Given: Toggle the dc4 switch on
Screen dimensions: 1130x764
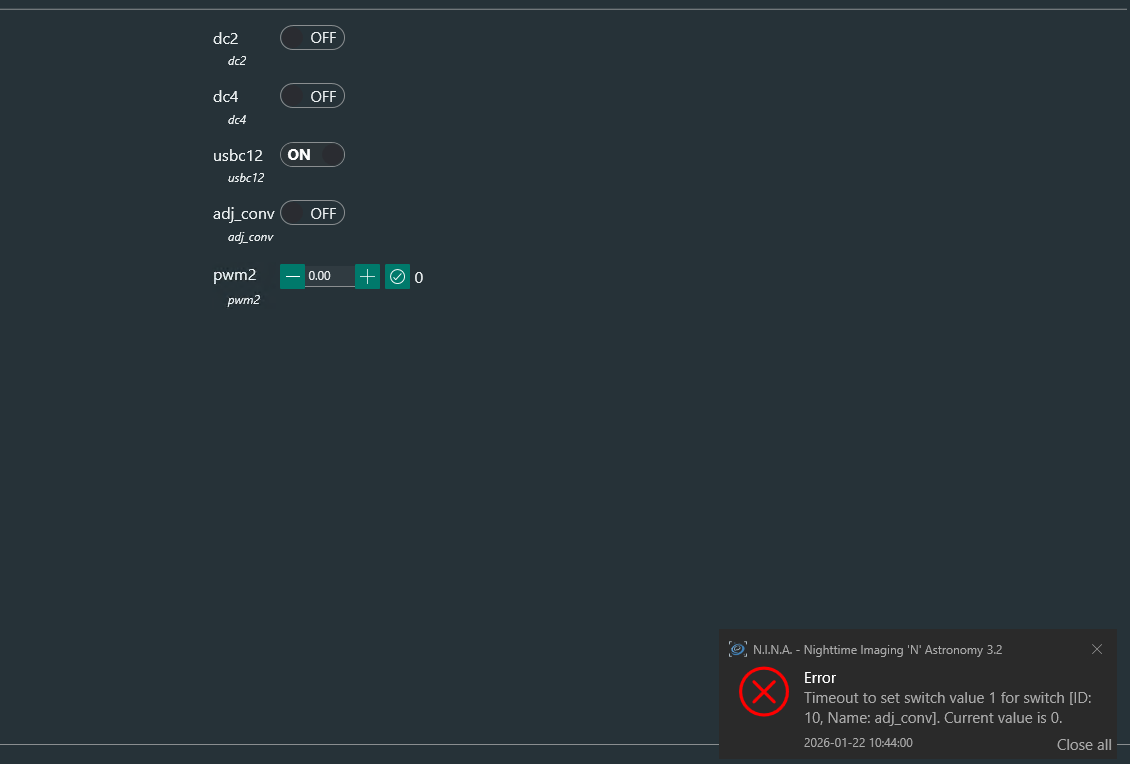Looking at the screenshot, I should pyautogui.click(x=312, y=96).
